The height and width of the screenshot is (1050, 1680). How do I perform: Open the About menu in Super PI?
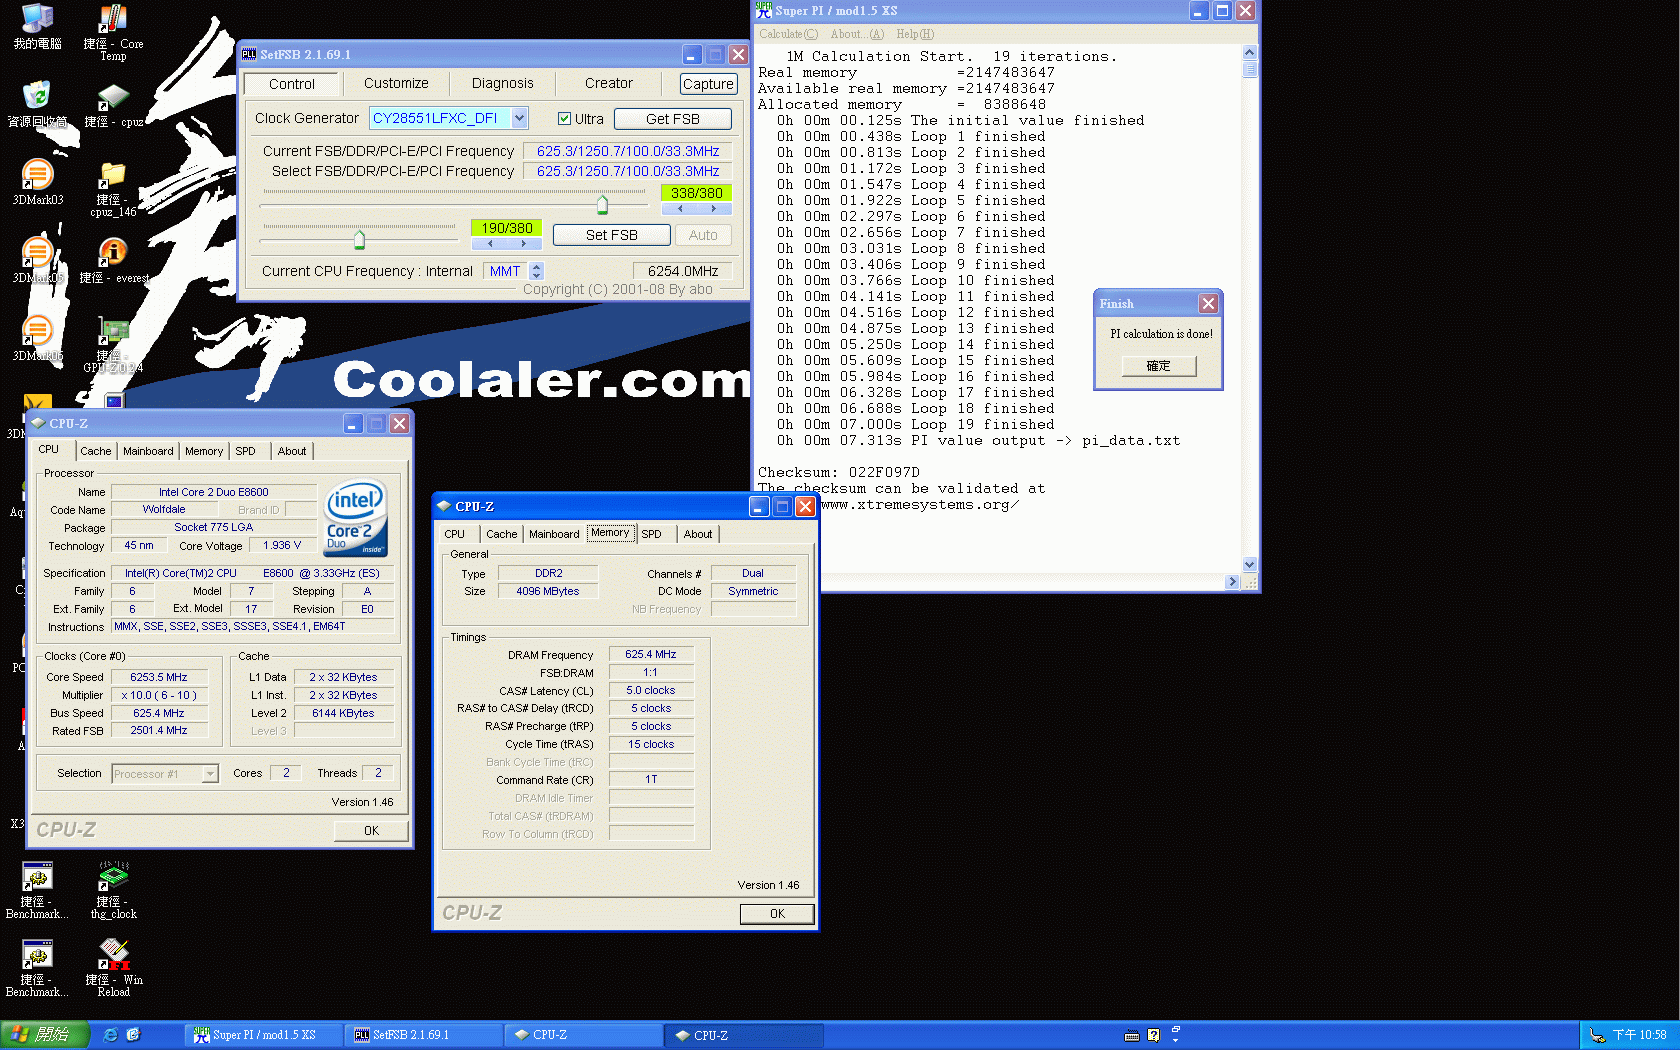coord(857,34)
